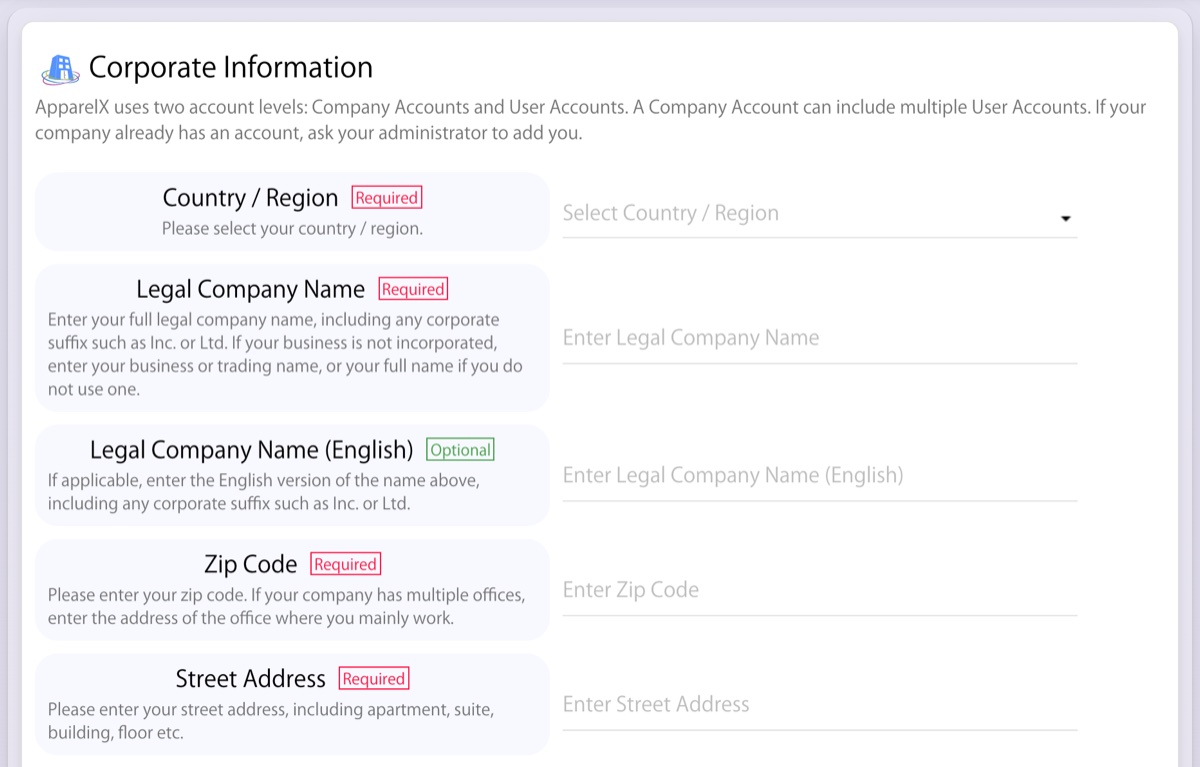Click the Required badge beside Legal Company Name
The width and height of the screenshot is (1200, 767).
(413, 290)
